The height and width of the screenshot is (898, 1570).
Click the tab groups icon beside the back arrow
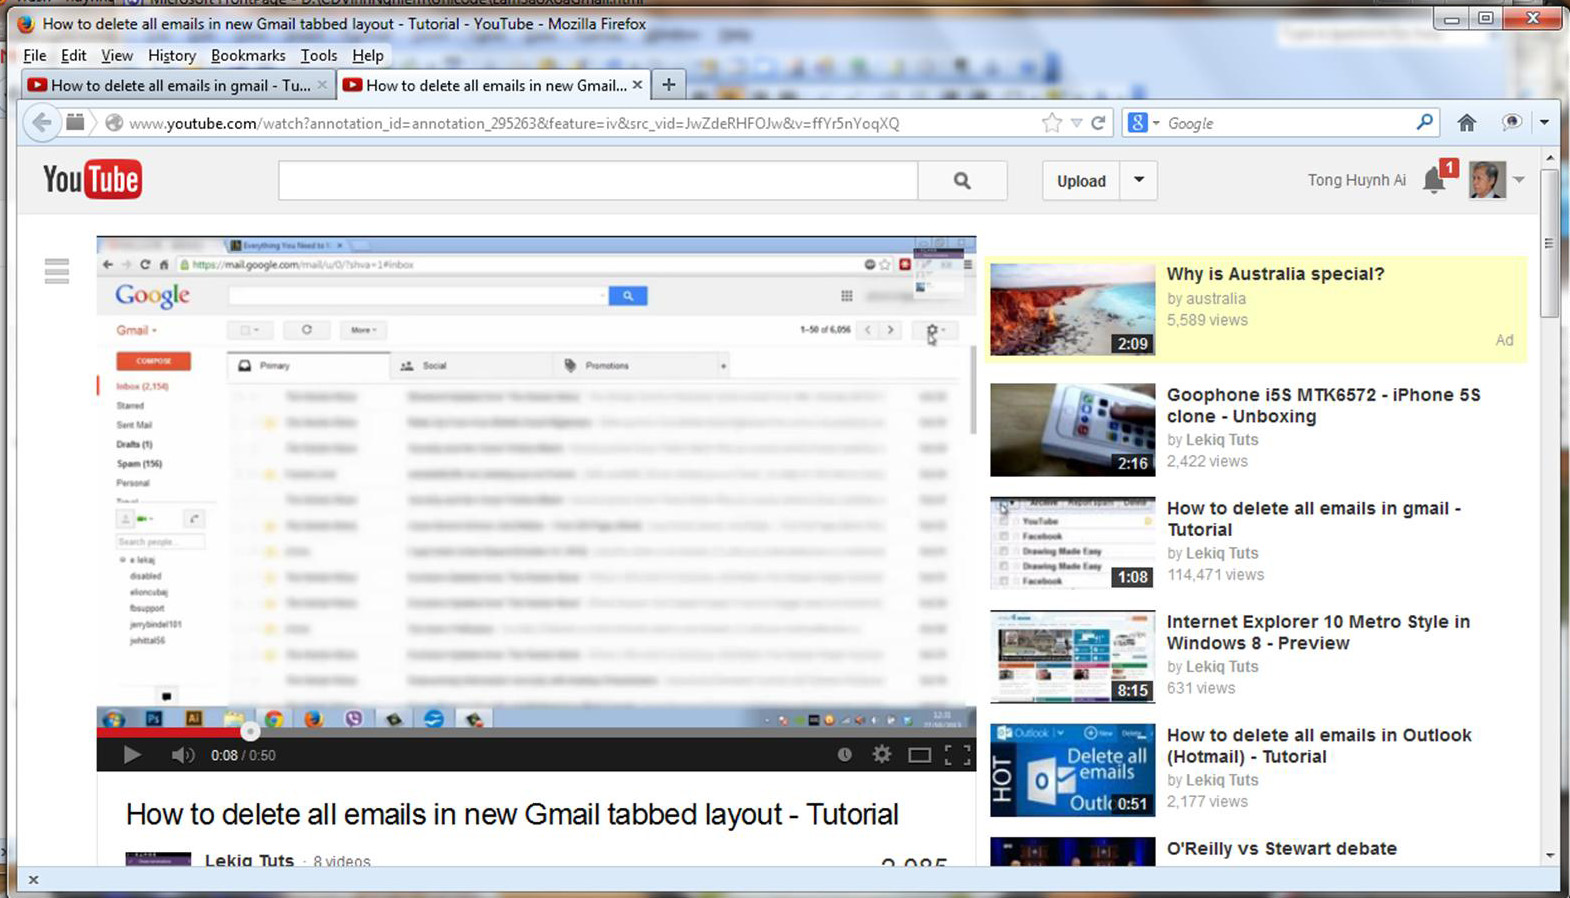[75, 123]
